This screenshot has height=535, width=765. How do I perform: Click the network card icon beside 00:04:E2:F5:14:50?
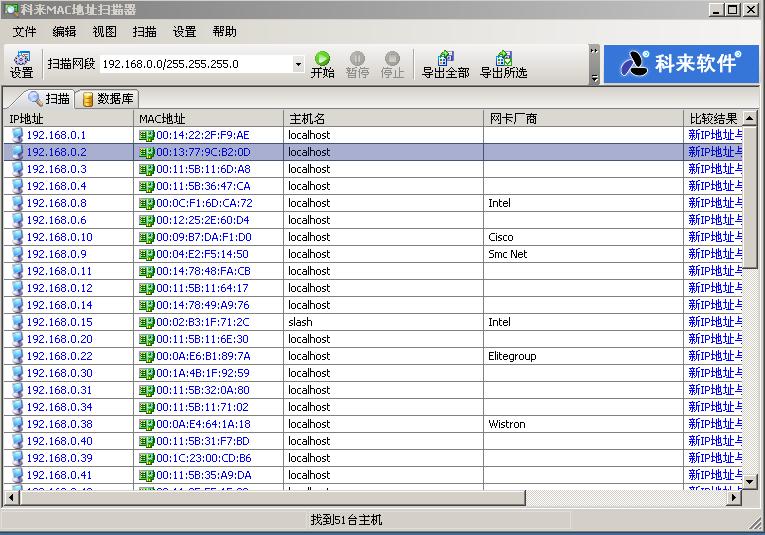pos(146,255)
